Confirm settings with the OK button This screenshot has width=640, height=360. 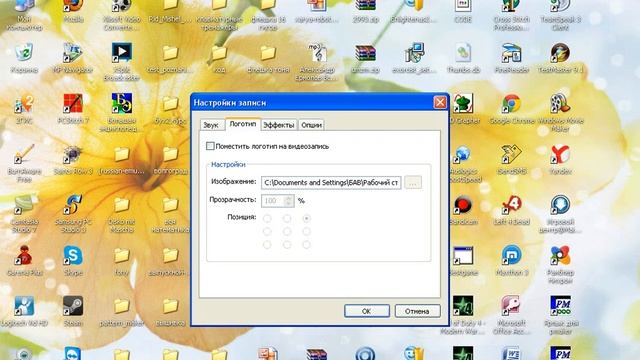(367, 311)
